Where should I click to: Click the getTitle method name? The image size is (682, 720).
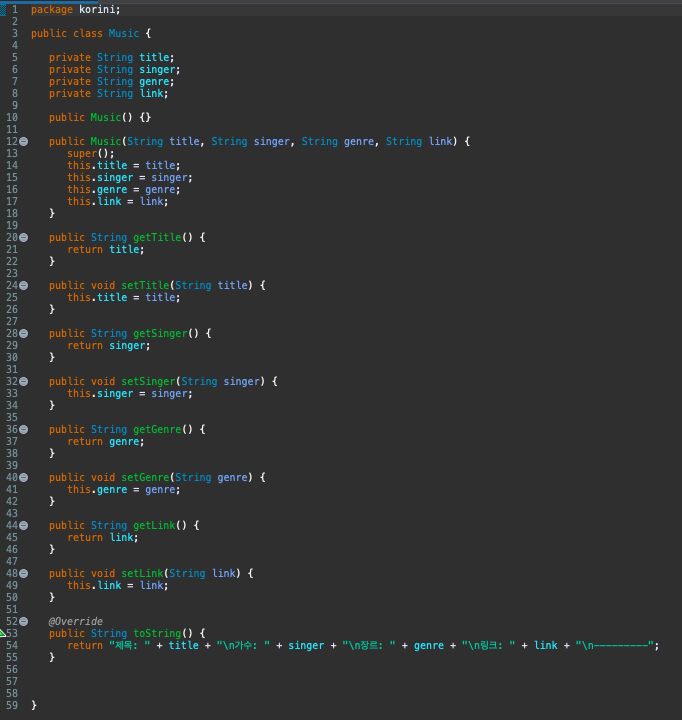(157, 237)
